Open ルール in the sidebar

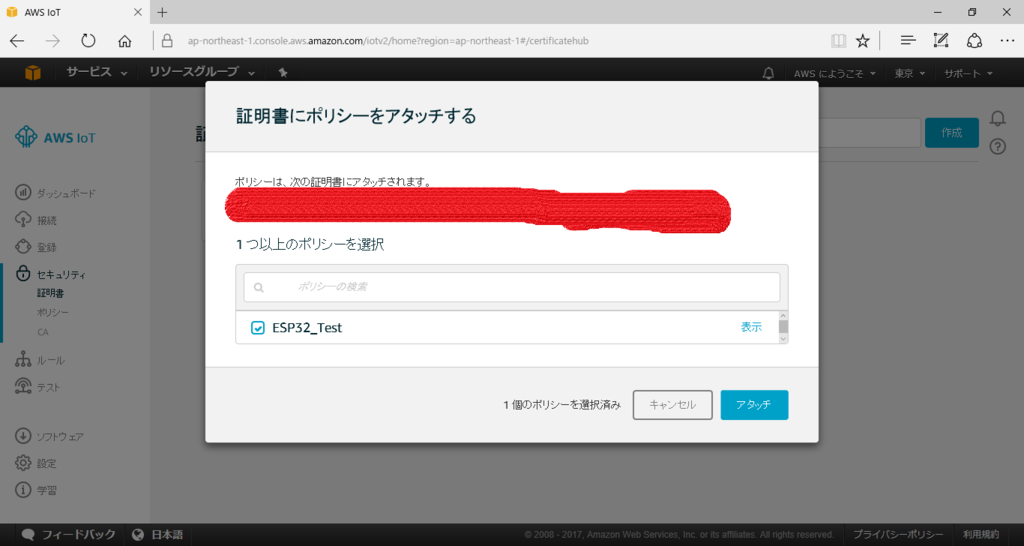[x=40, y=360]
